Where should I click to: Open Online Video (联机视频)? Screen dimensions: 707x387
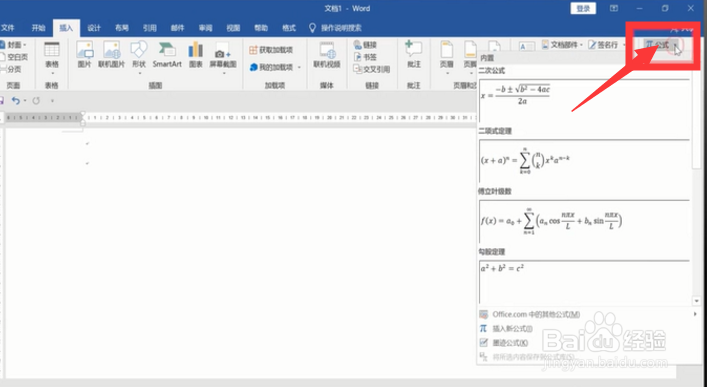327,55
